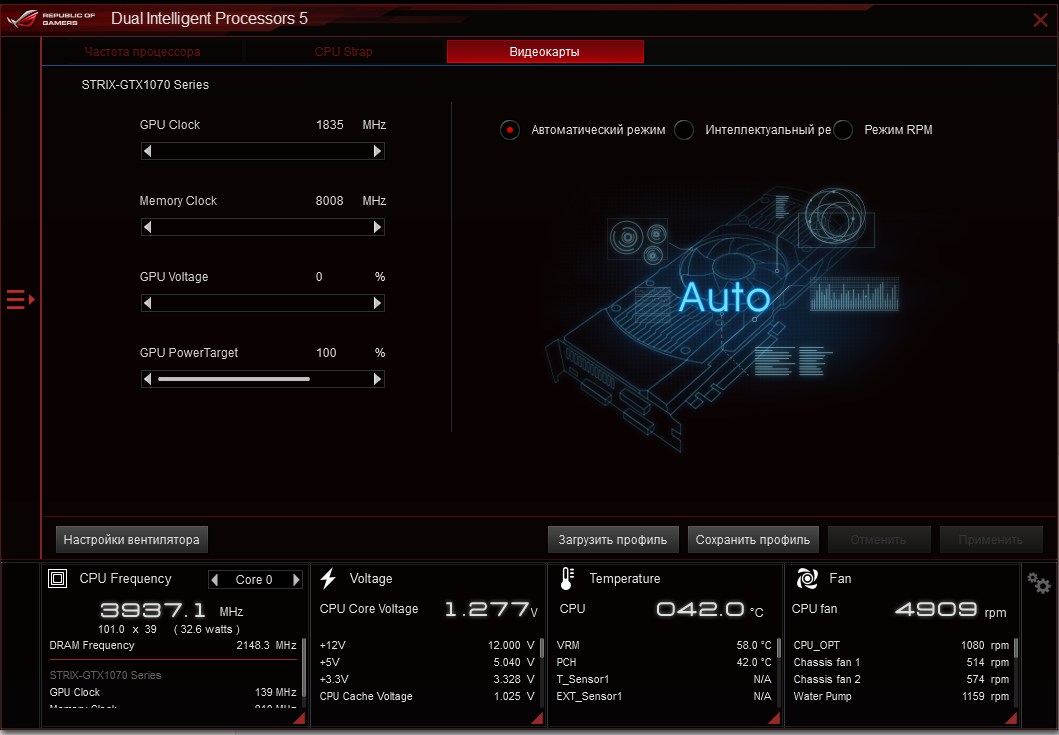Click the Memory Clock slider track
Viewport: 1059px width, 735px height.
click(x=263, y=227)
